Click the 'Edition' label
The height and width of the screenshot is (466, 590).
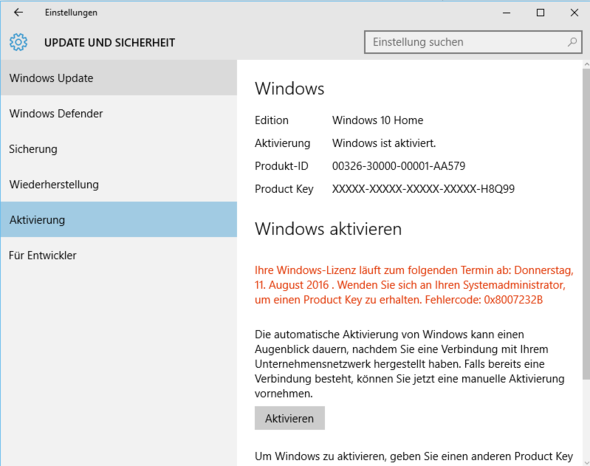pos(272,120)
